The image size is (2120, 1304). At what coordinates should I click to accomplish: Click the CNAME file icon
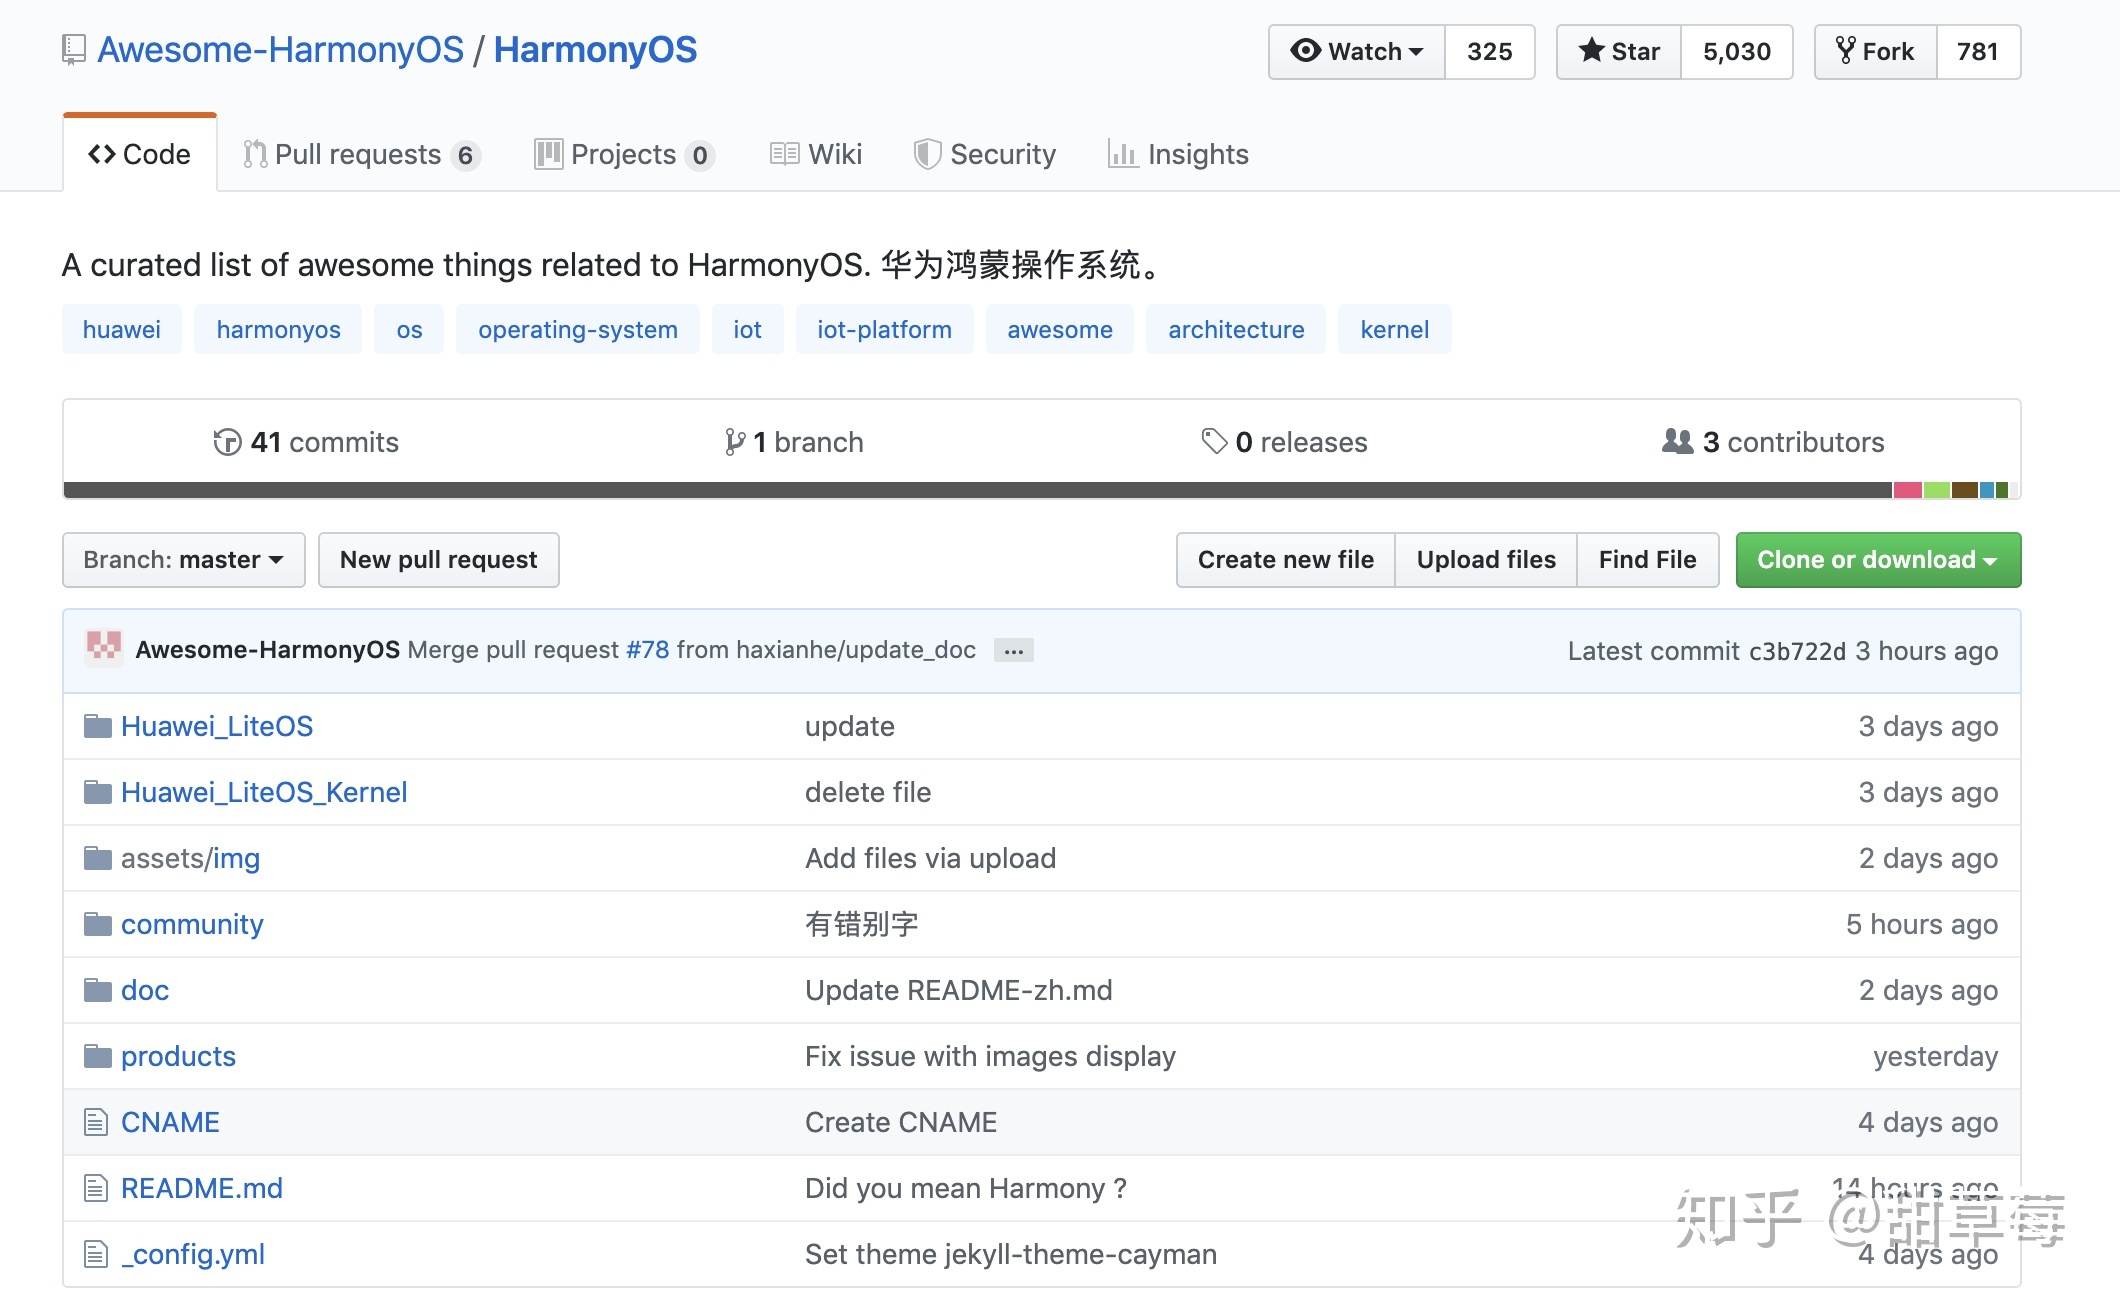(96, 1122)
